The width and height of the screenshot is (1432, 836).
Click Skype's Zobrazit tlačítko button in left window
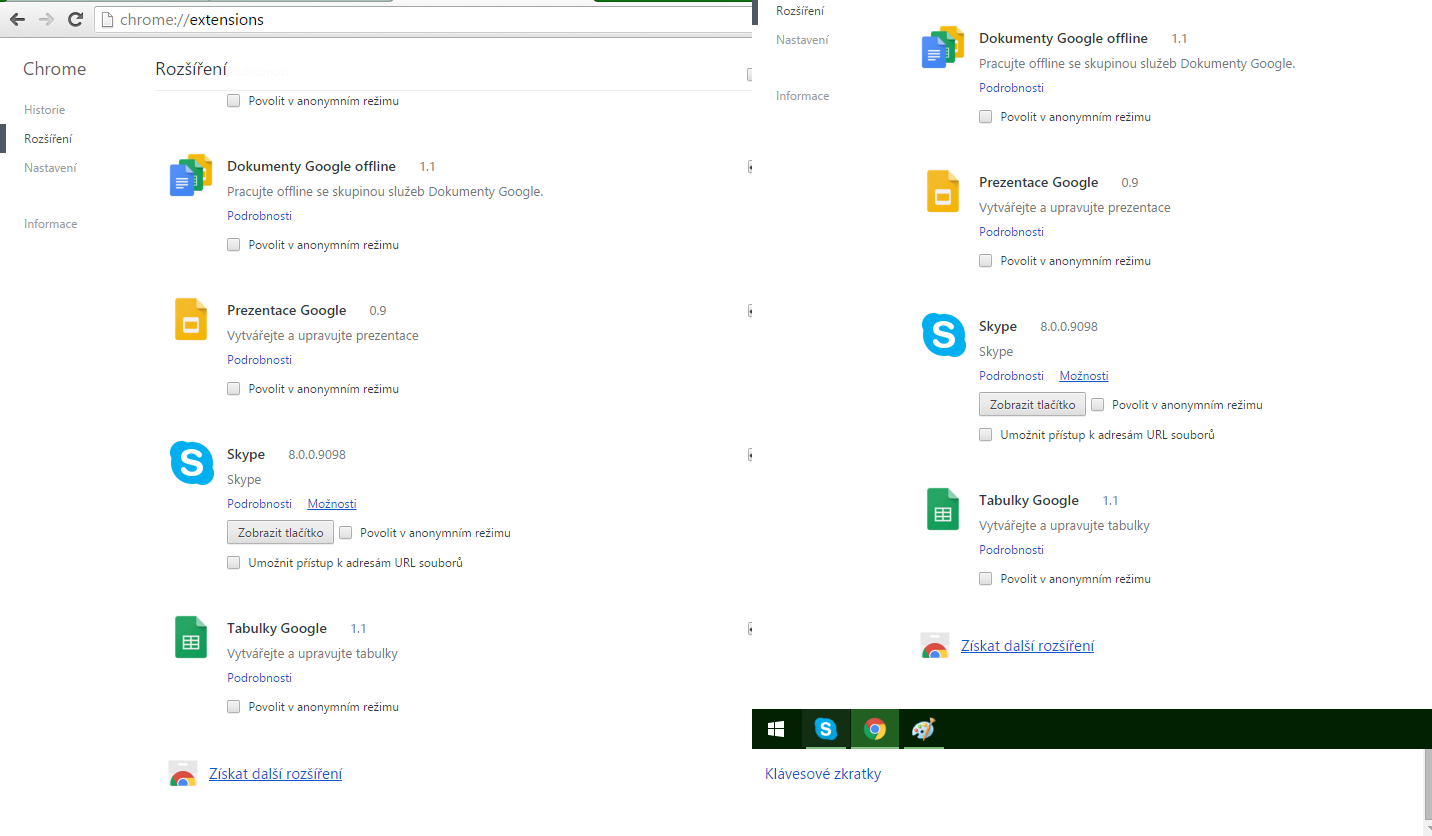280,533
